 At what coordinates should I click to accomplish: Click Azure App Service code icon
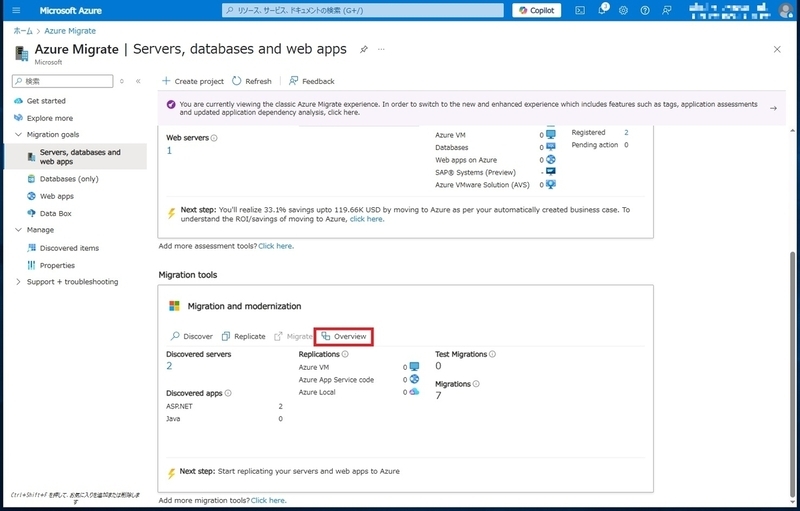[x=414, y=379]
